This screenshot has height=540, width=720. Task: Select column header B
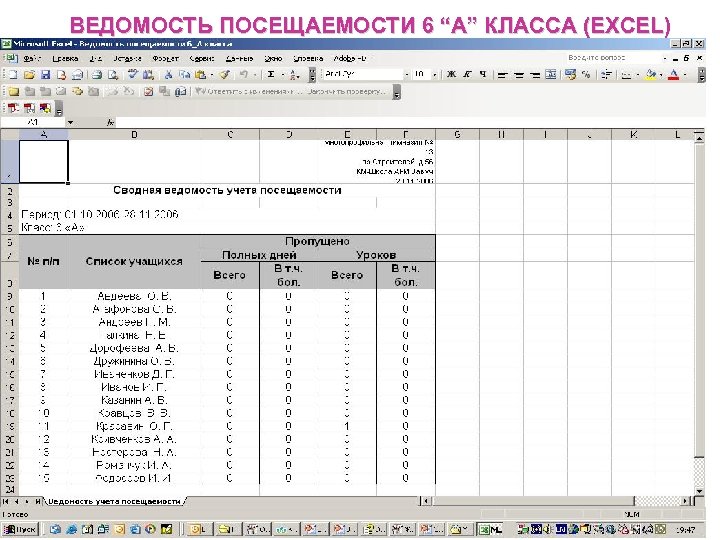click(134, 135)
